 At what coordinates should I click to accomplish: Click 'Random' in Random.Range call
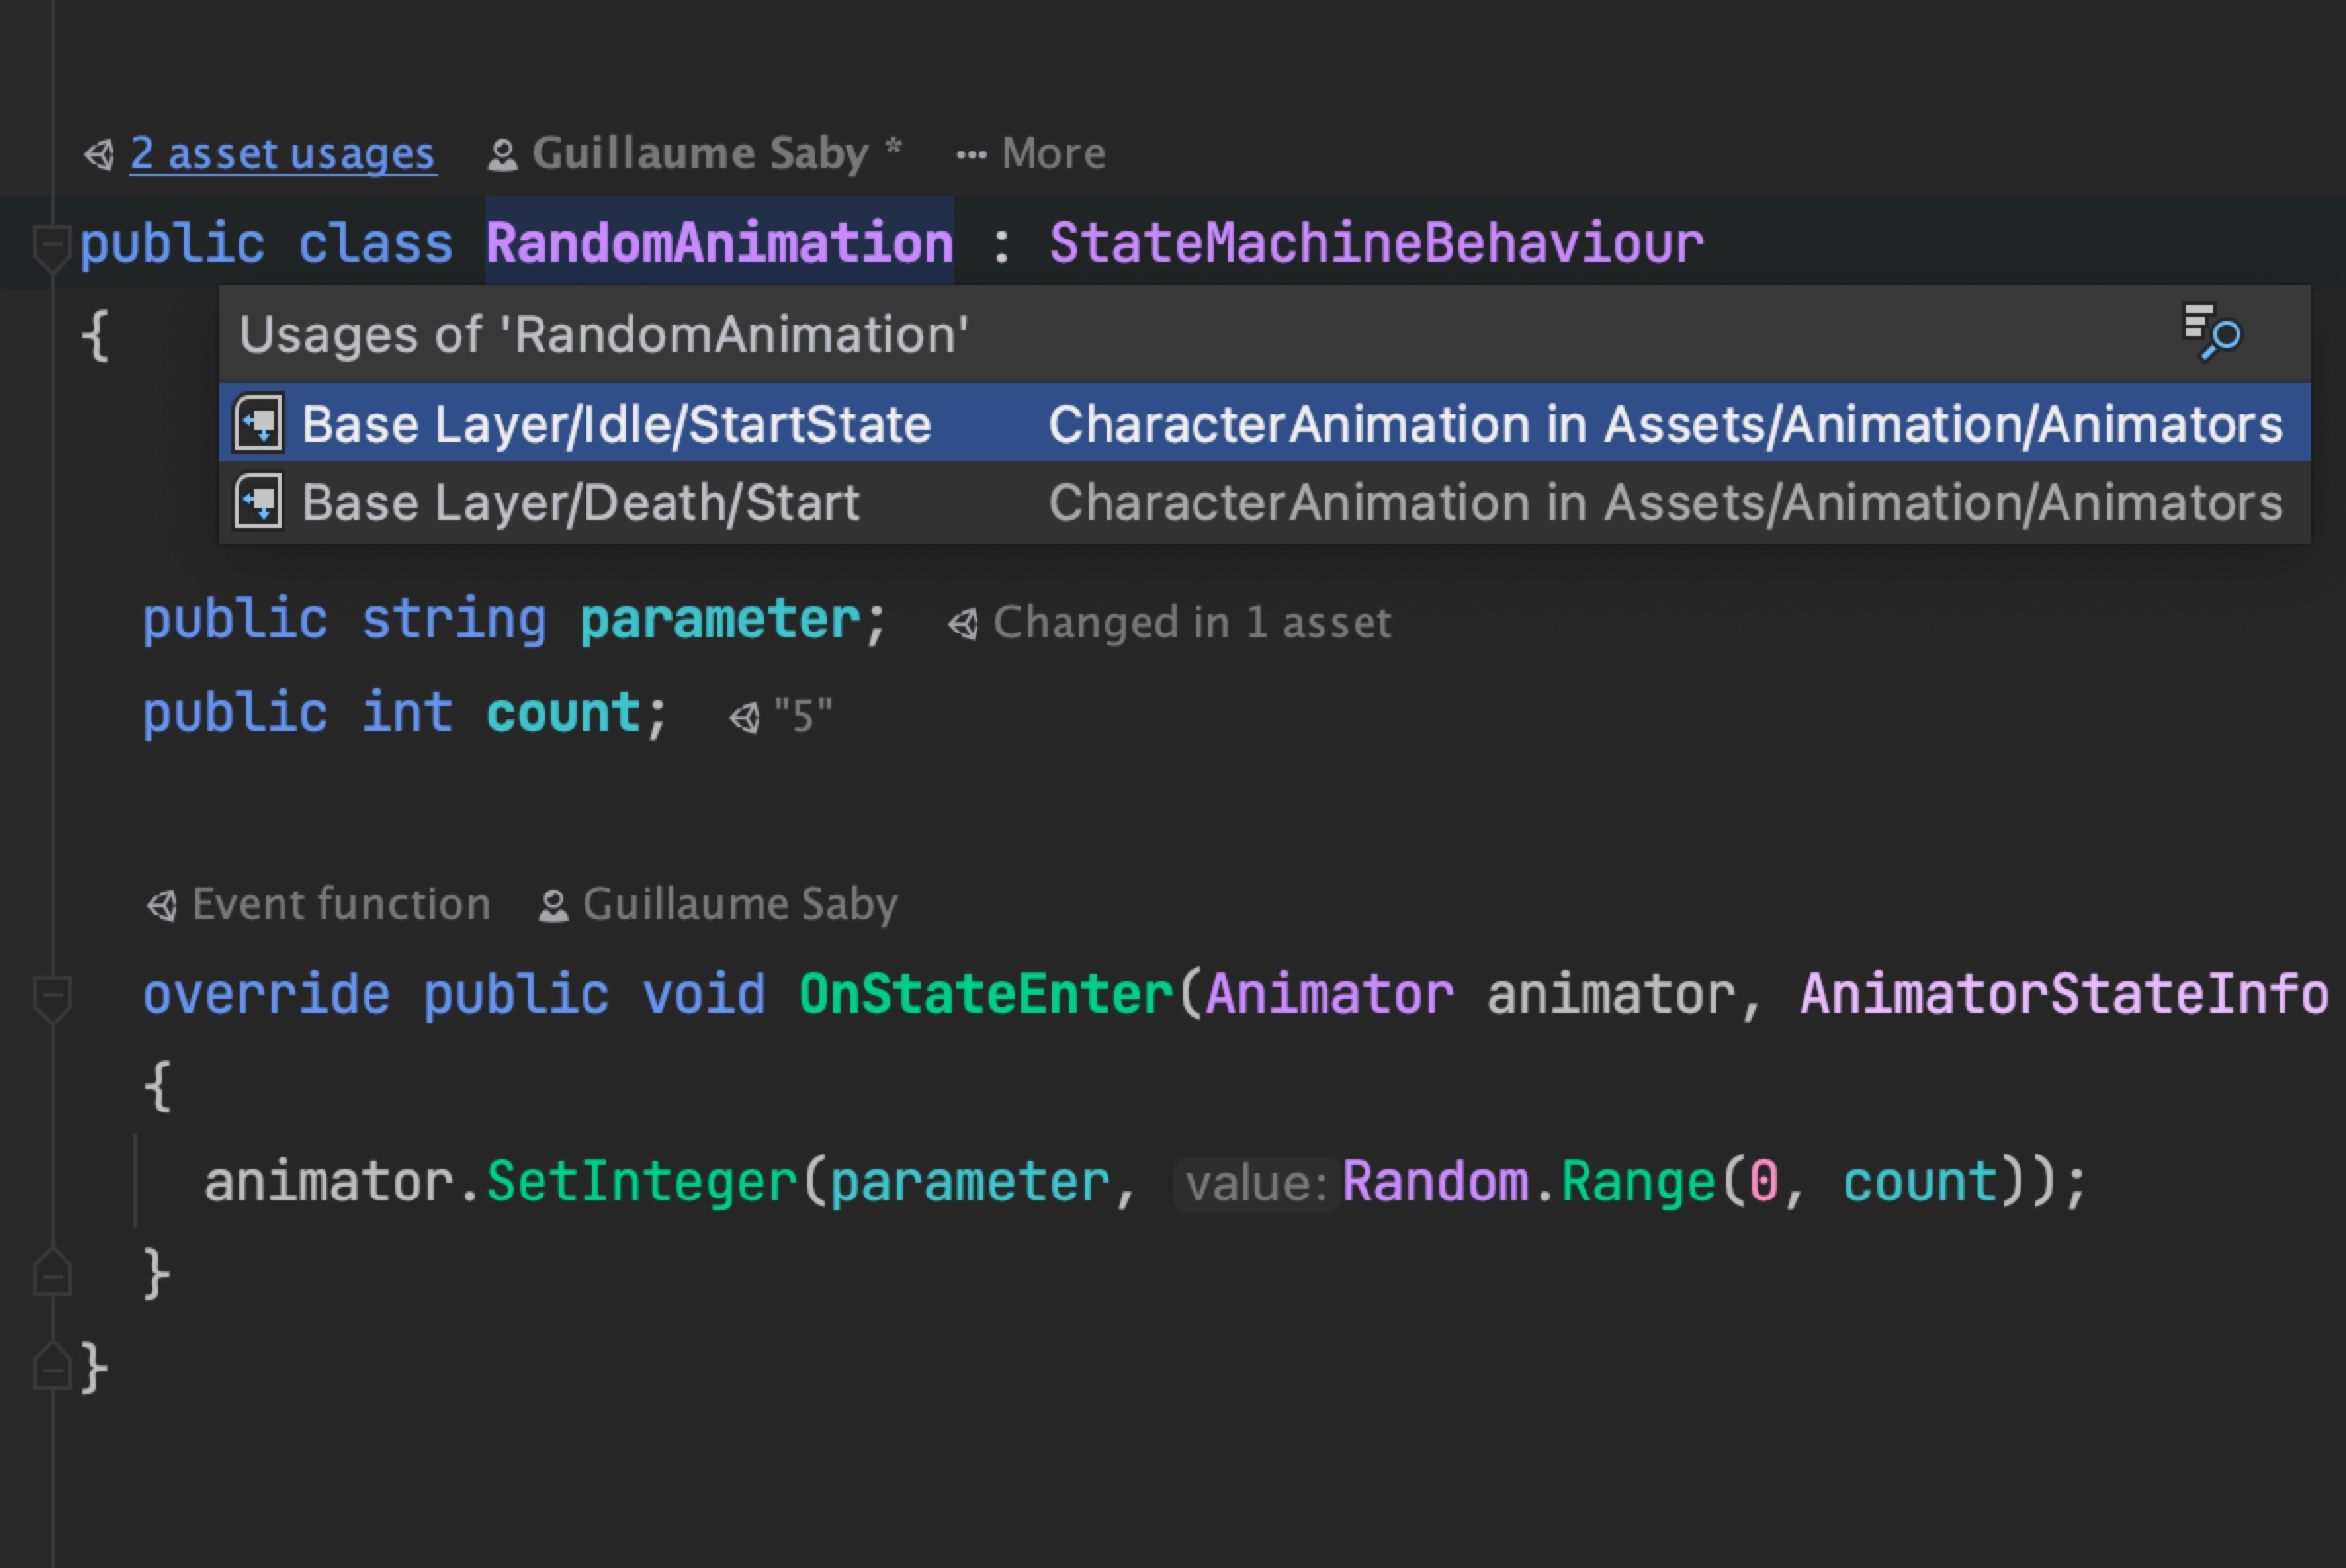[1435, 1182]
